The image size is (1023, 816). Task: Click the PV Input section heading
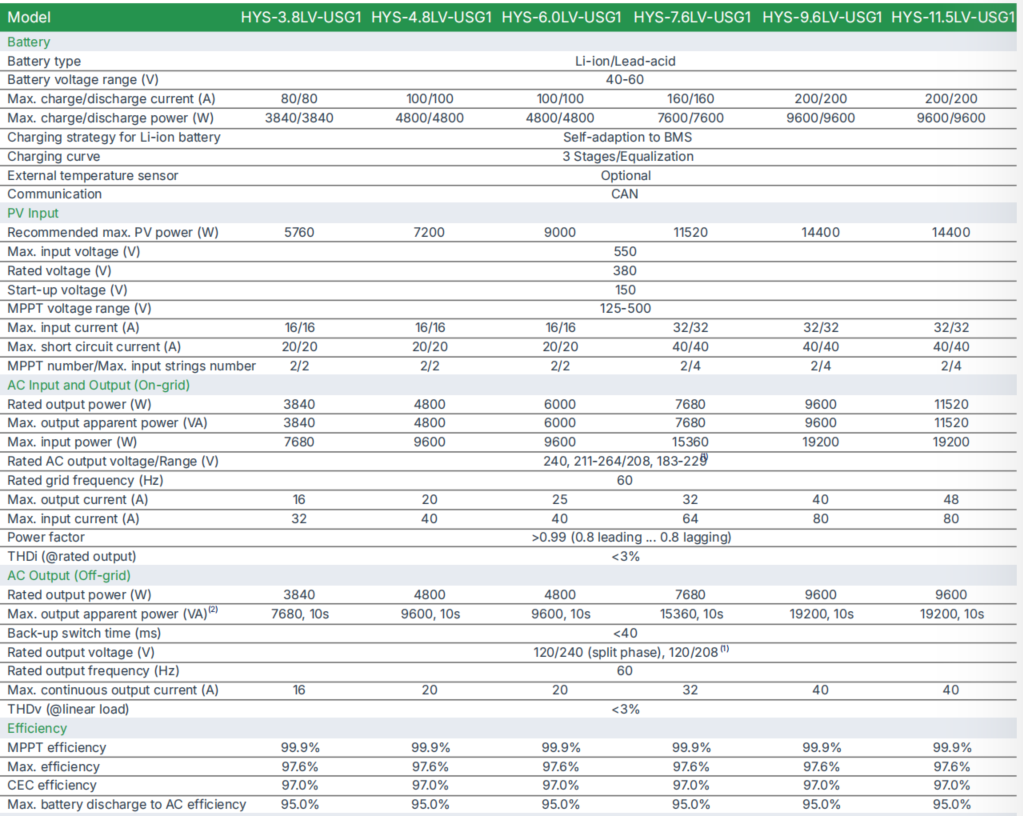coord(33,213)
